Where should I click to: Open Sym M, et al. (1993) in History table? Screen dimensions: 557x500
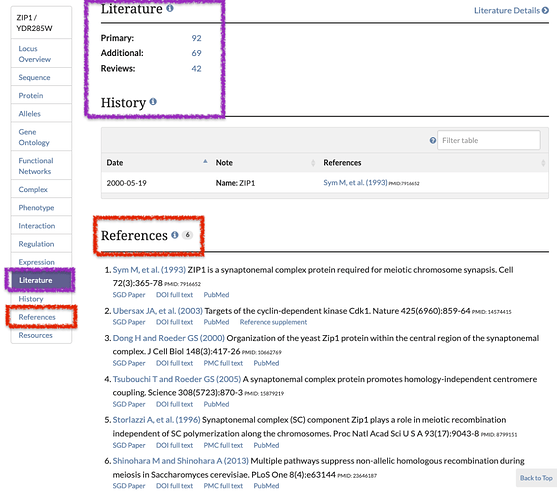pos(355,183)
